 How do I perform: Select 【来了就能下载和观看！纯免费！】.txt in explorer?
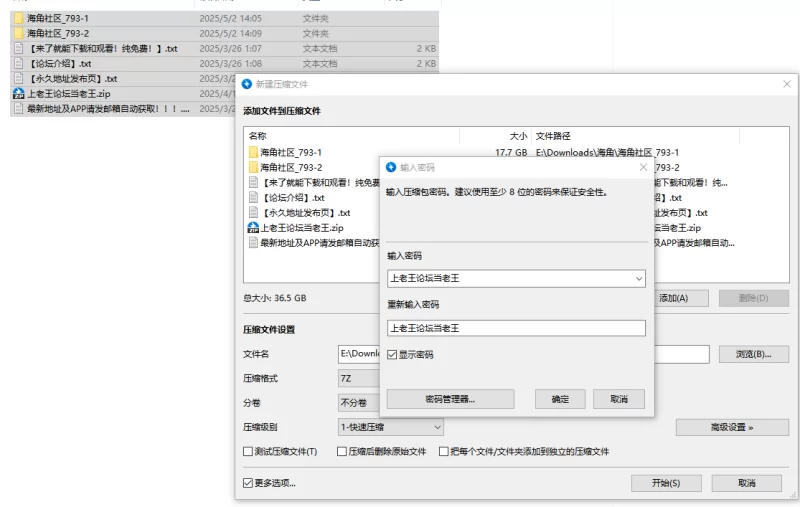coord(224,48)
